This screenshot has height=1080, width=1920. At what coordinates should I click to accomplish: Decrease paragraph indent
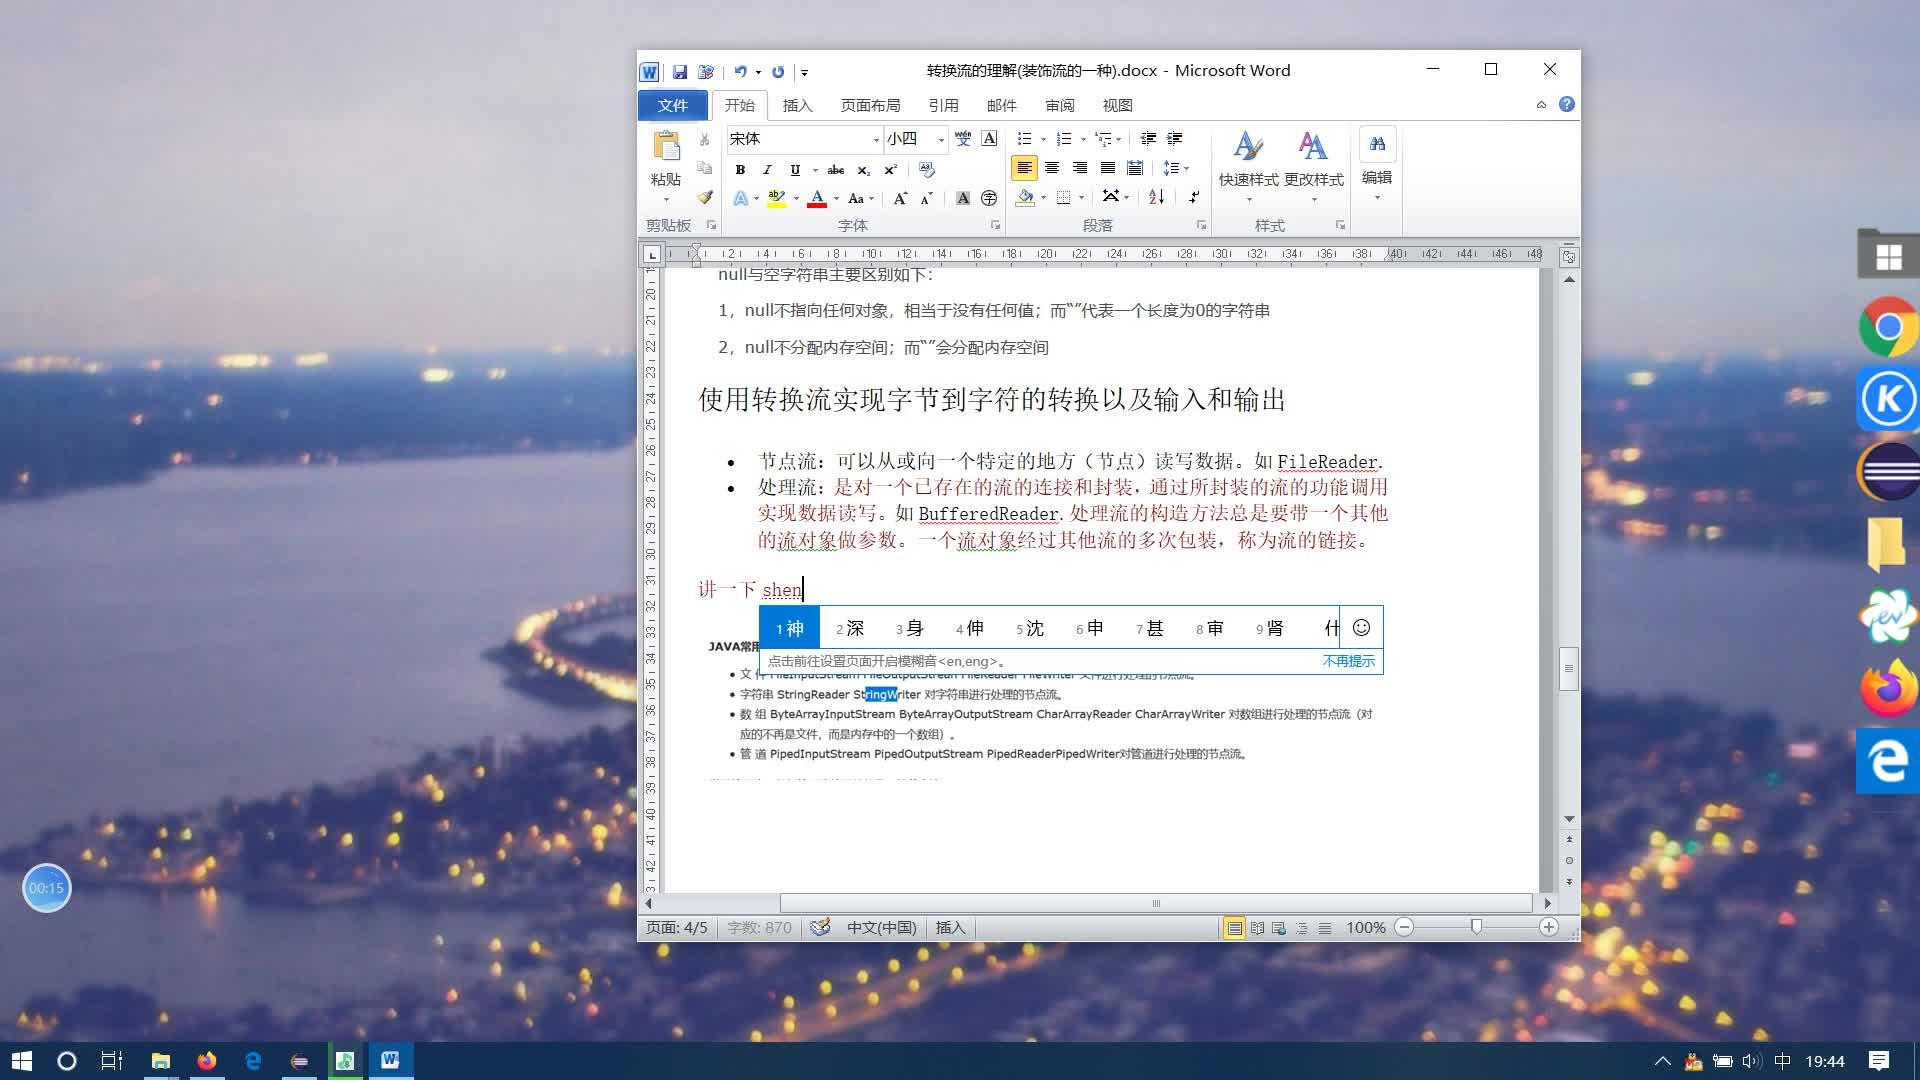coord(1148,139)
